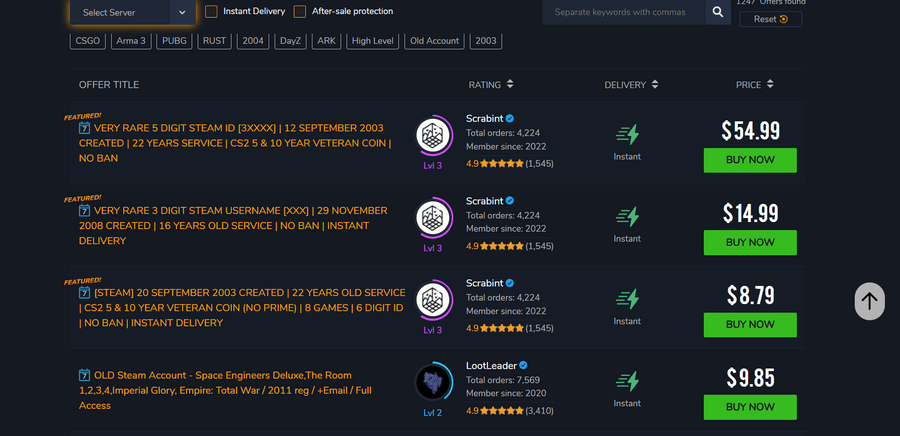Viewport: 900px width, 436px height.
Task: Open the 20 SEPTEMBER 2003 CREATED offer
Action: click(x=242, y=307)
